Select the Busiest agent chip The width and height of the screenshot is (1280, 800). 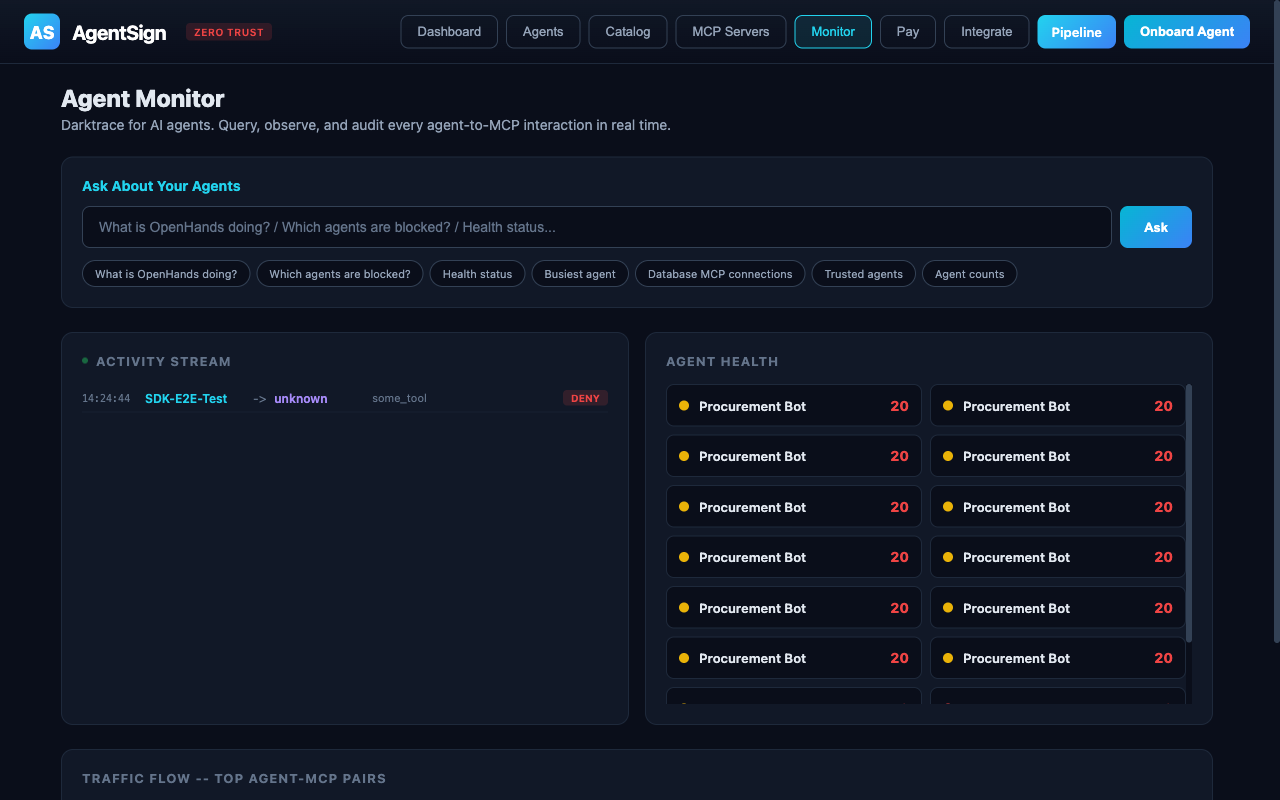pos(580,274)
